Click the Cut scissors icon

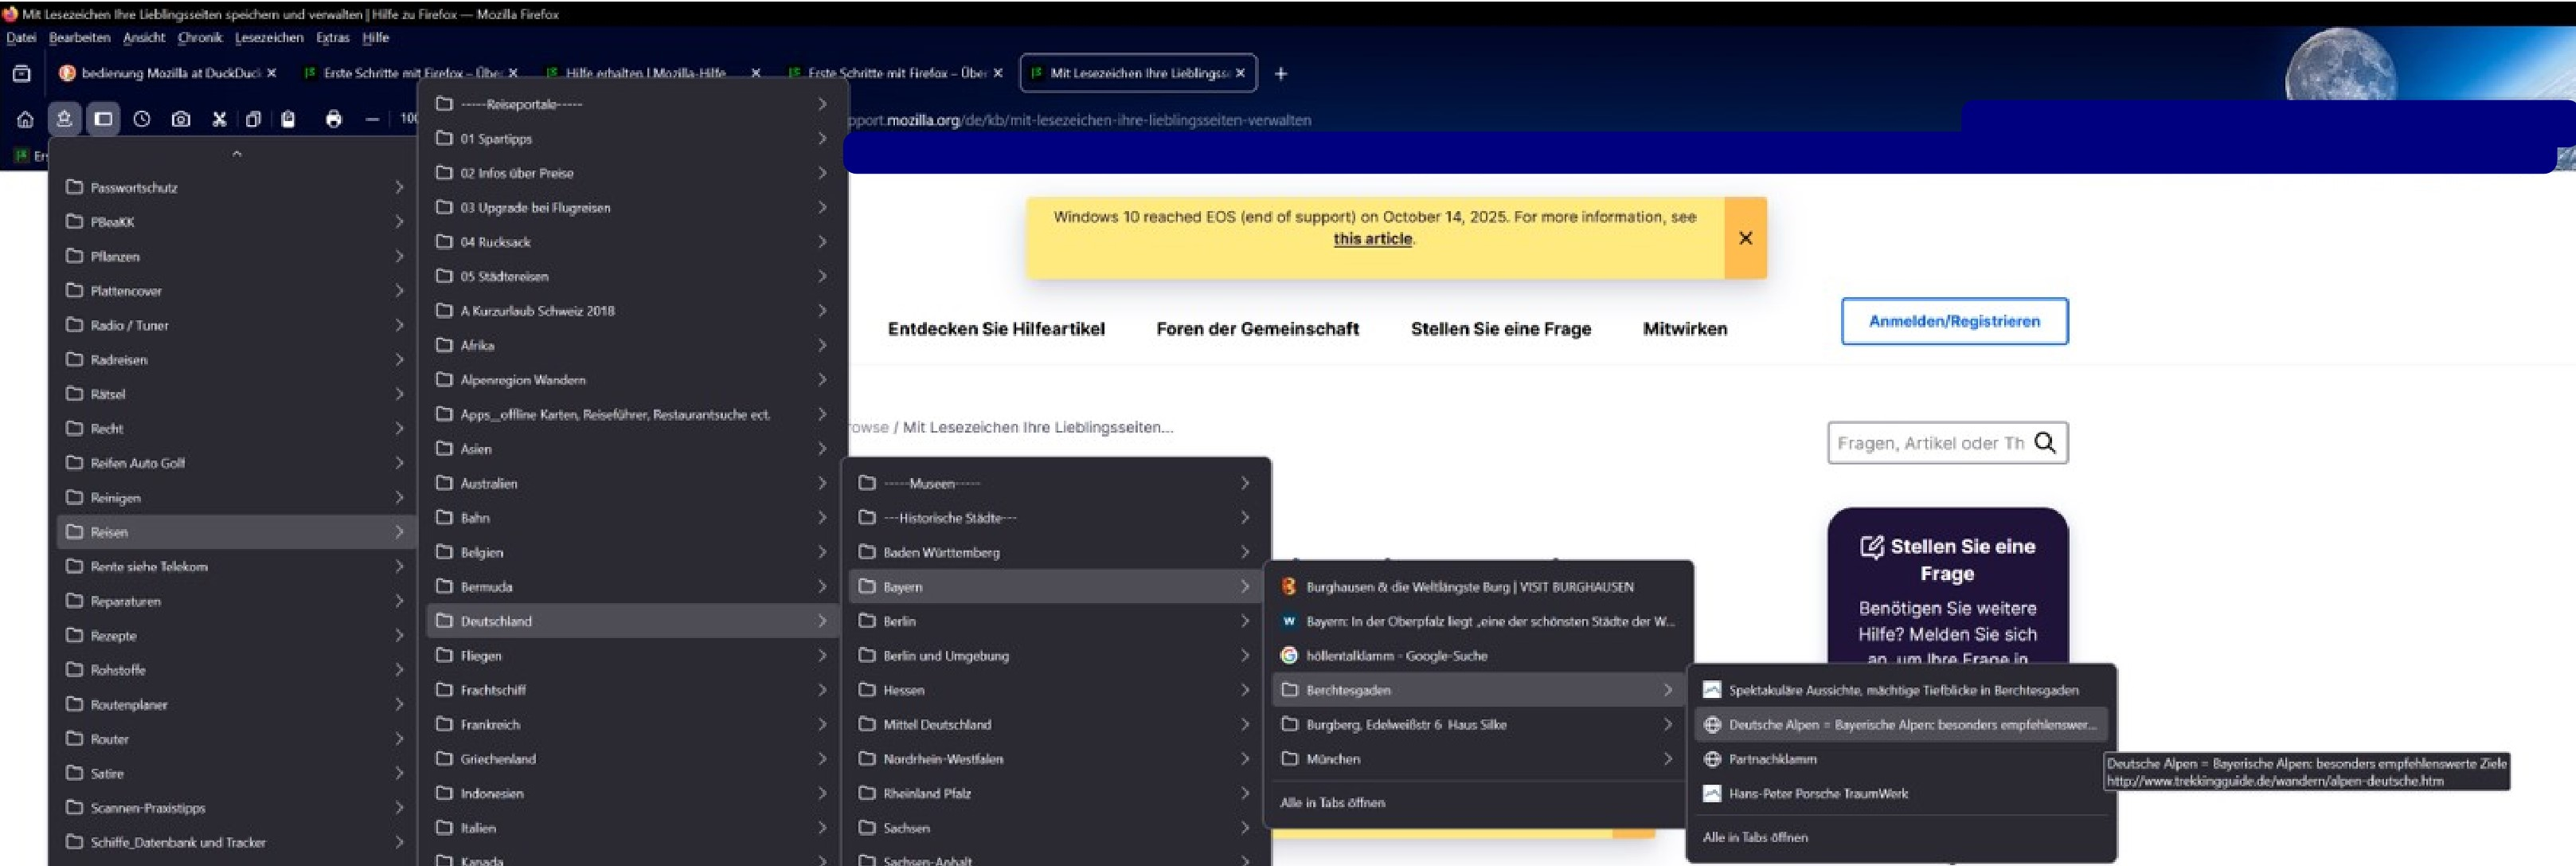point(219,119)
